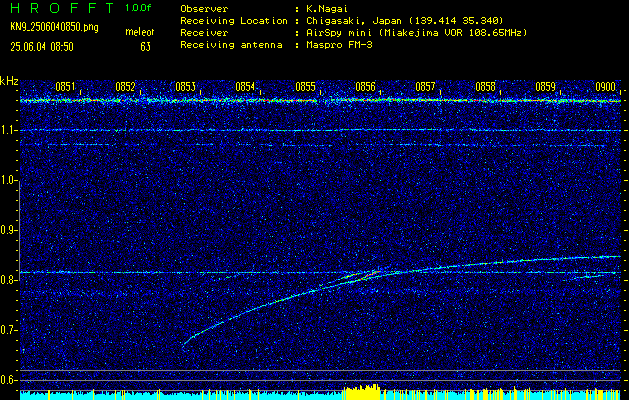Click the Receiving antenna label
Image resolution: width=629 pixels, height=400 pixels.
click(231, 45)
